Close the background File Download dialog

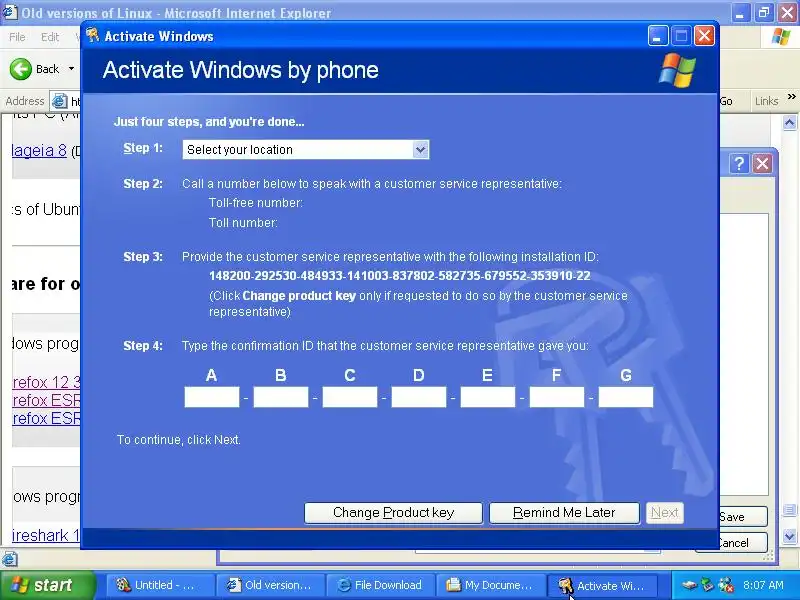coord(762,164)
